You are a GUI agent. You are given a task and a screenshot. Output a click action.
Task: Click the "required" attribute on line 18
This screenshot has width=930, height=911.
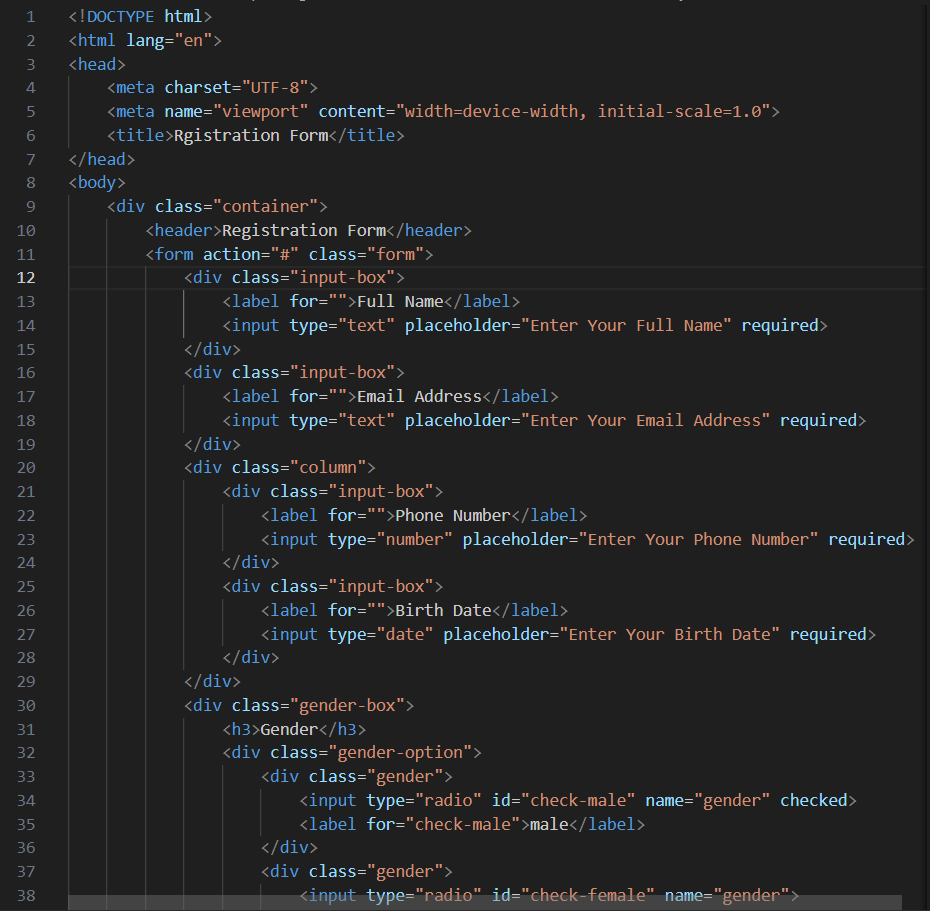[818, 420]
